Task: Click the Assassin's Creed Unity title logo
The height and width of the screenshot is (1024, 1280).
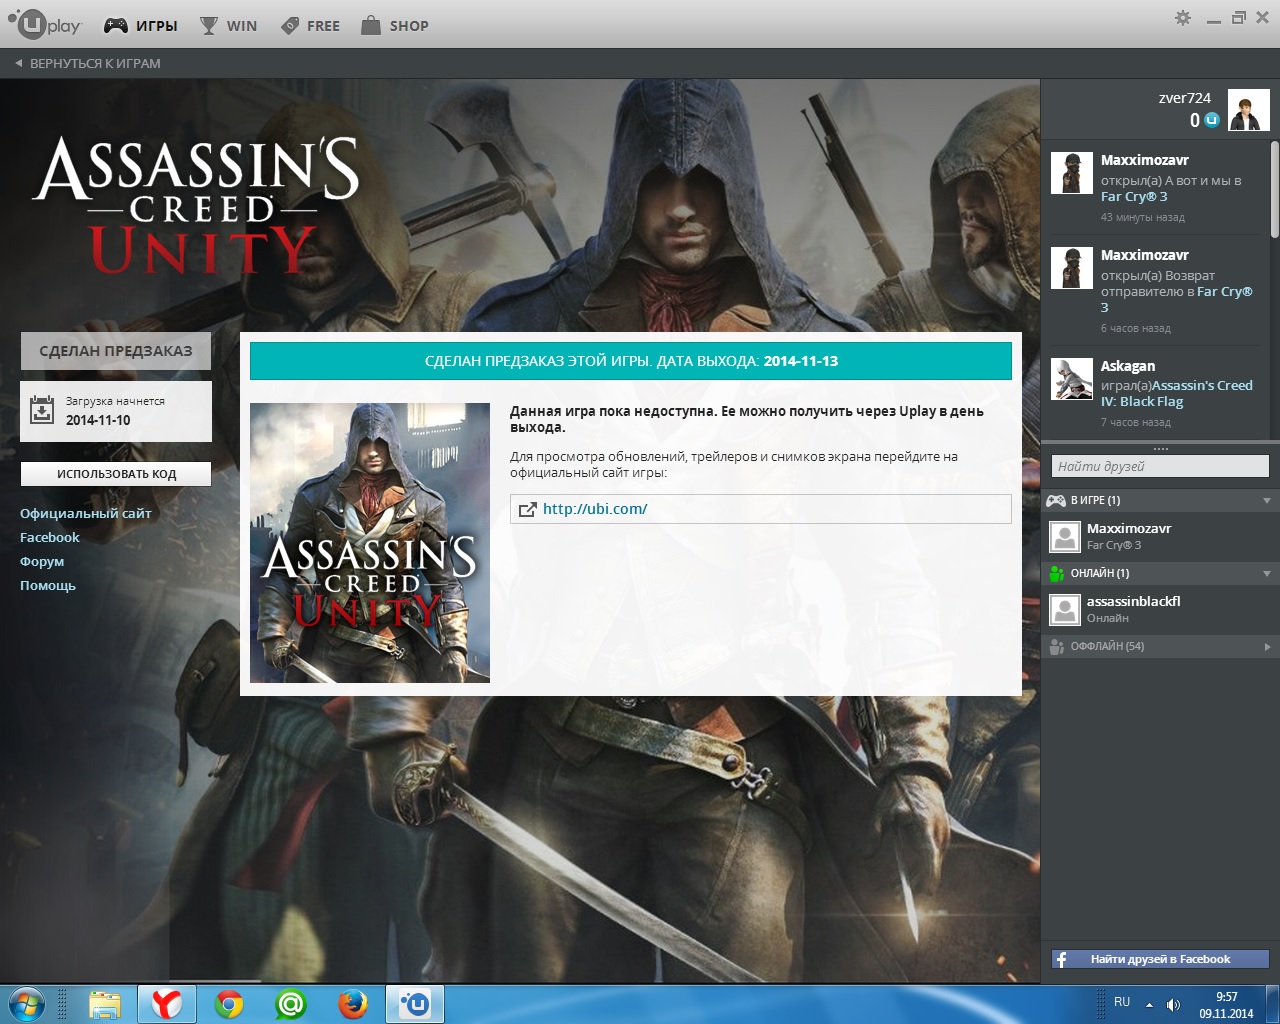Action: (196, 205)
